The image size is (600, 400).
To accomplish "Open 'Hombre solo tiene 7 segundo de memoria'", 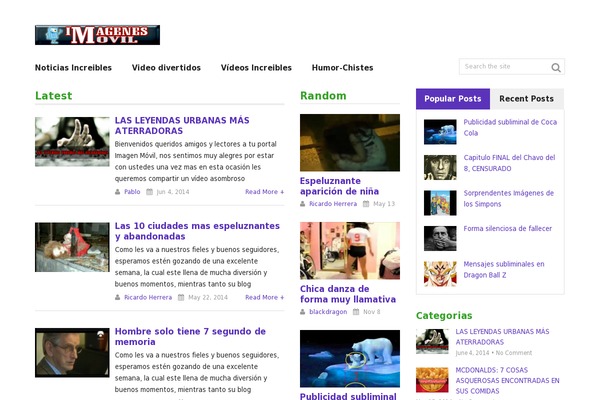I will (190, 336).
